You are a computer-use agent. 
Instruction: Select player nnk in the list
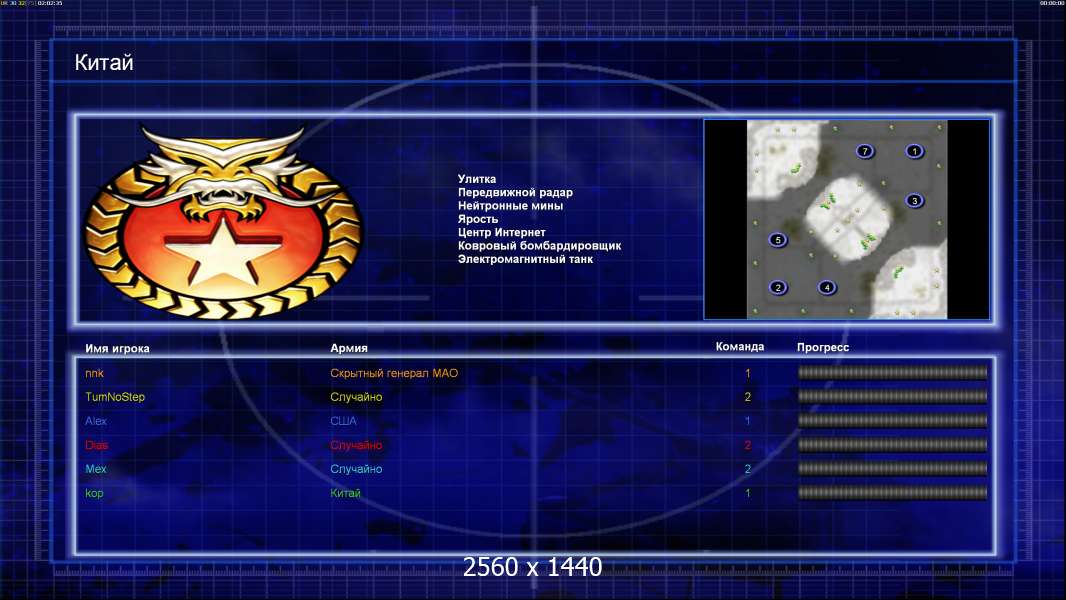(94, 373)
